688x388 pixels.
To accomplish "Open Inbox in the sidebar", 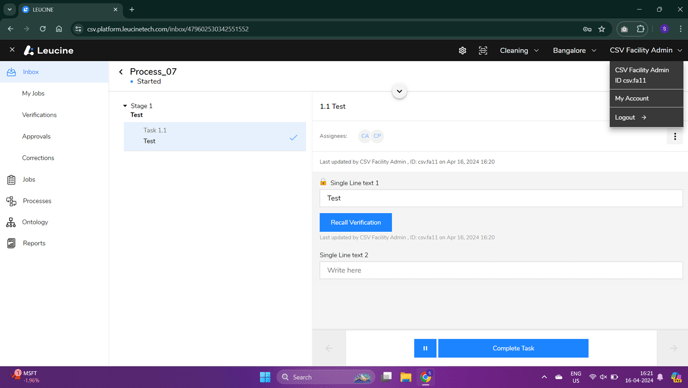I will pos(54,72).
